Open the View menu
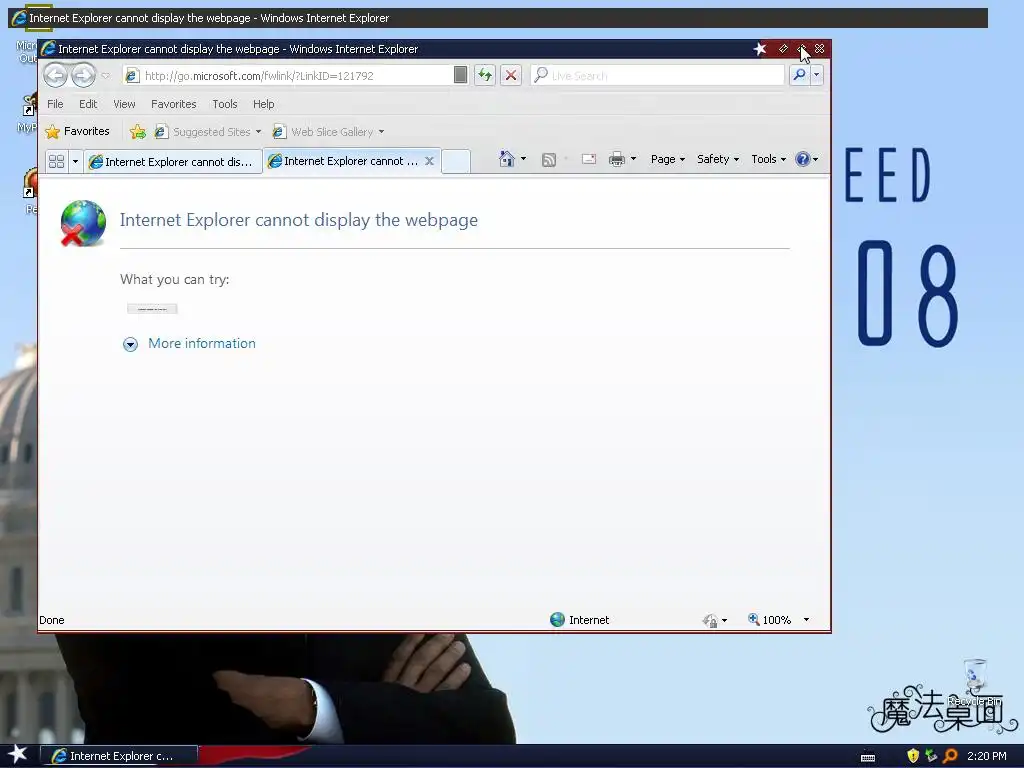The height and width of the screenshot is (768, 1024). click(x=124, y=104)
